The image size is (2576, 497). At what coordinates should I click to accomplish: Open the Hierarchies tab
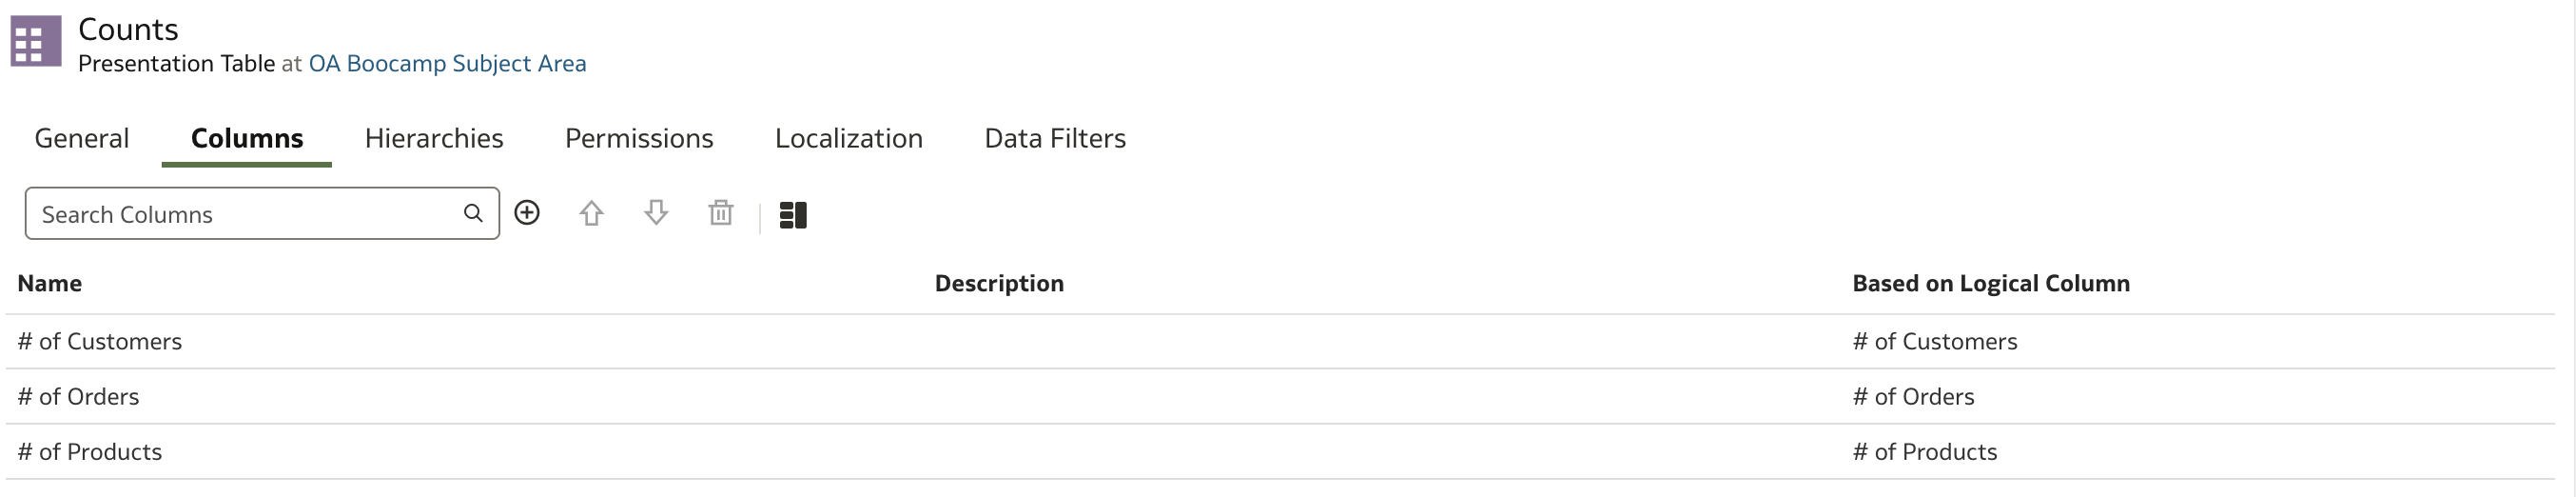point(434,138)
